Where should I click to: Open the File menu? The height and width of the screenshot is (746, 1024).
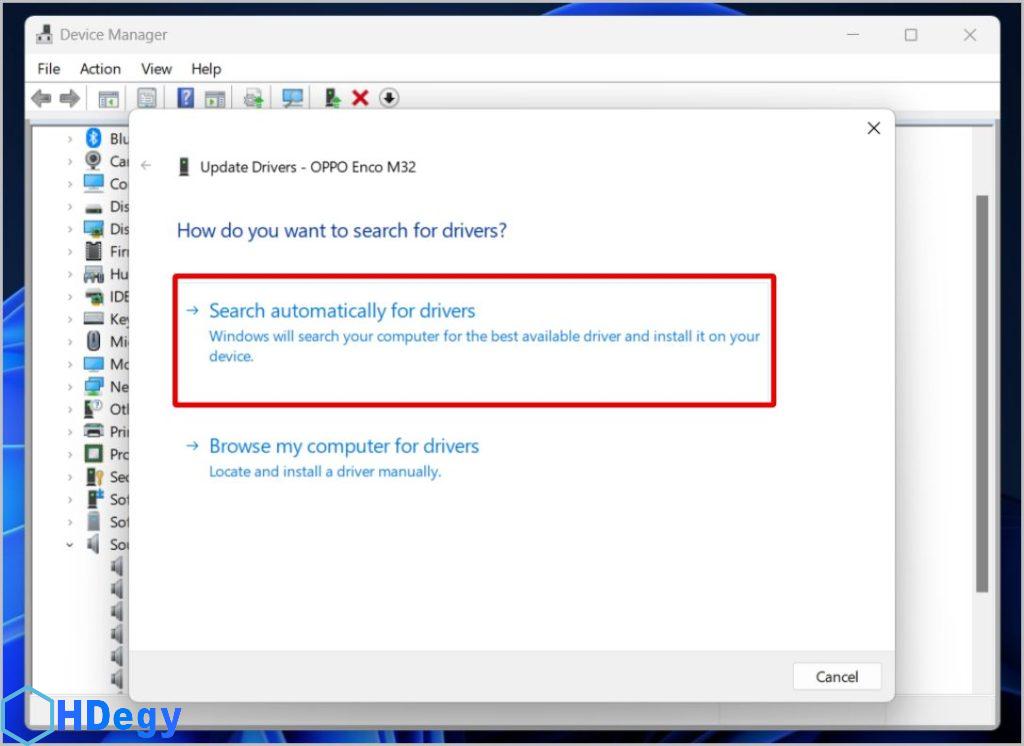point(49,69)
